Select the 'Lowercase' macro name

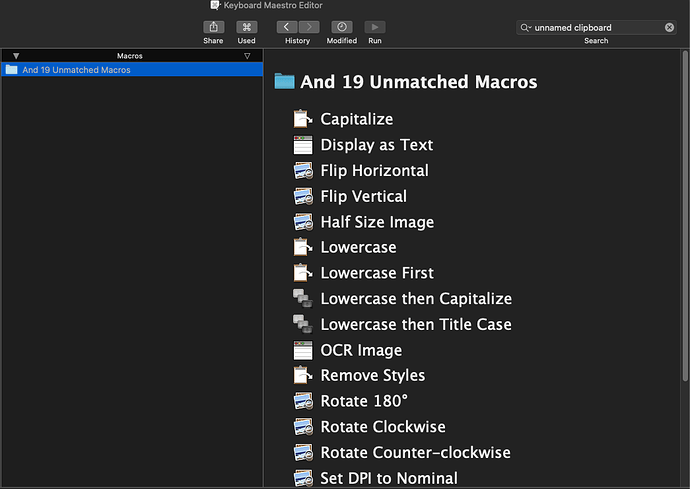[358, 247]
